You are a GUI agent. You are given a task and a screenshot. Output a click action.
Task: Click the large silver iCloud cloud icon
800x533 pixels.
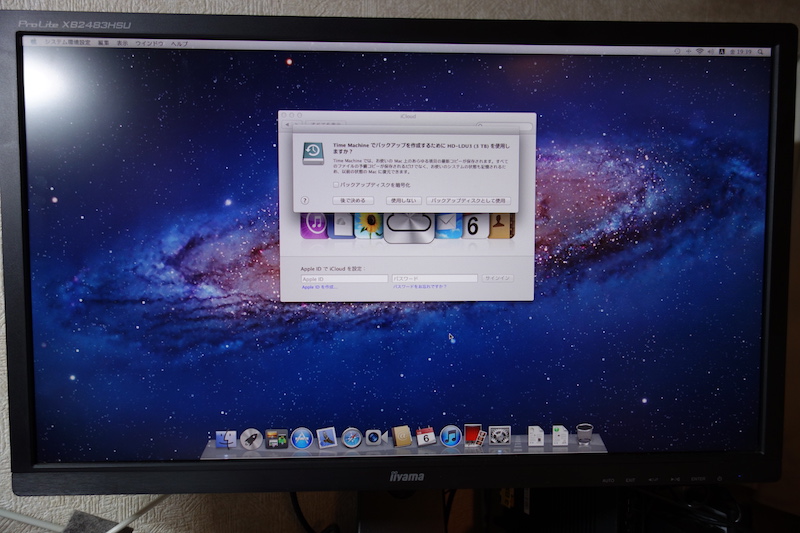(x=409, y=227)
